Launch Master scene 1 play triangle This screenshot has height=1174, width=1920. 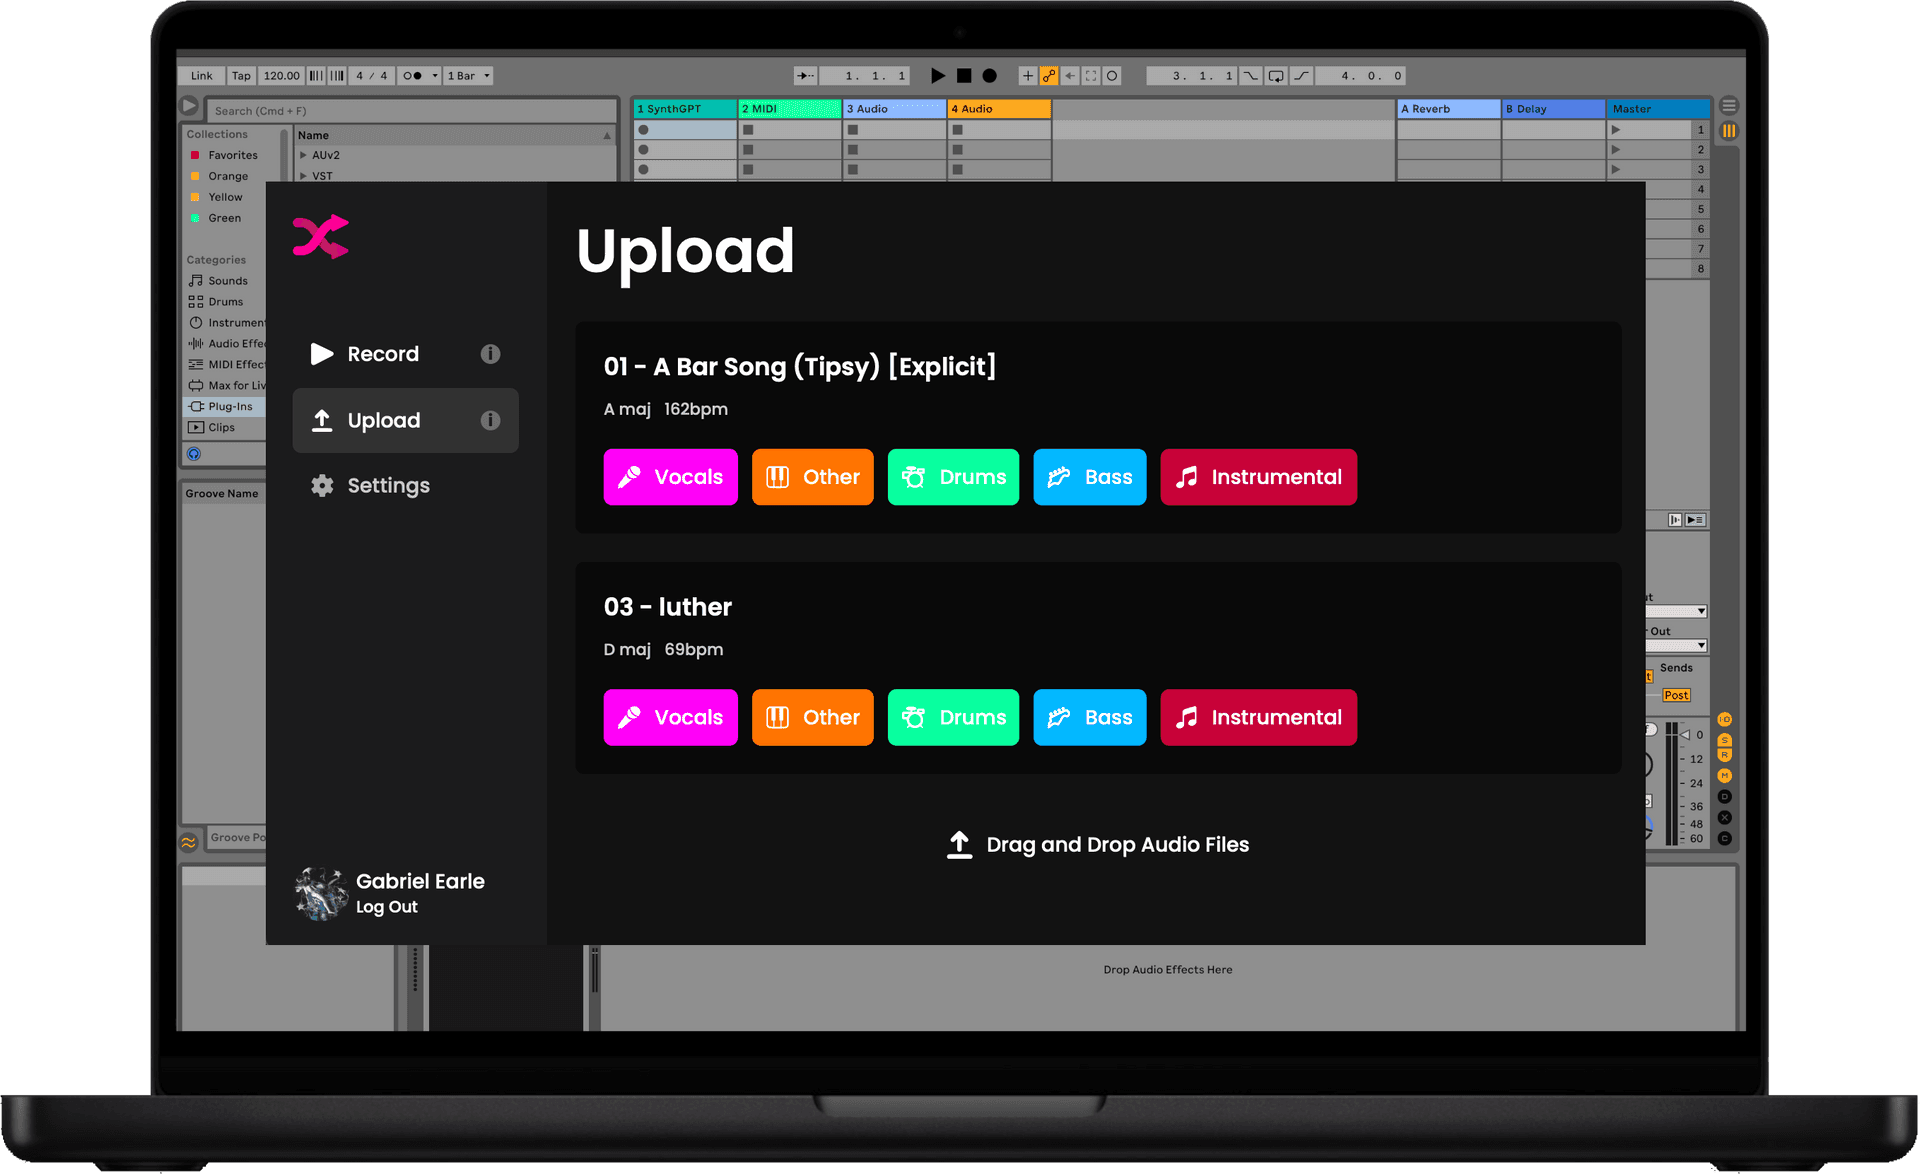click(1616, 130)
